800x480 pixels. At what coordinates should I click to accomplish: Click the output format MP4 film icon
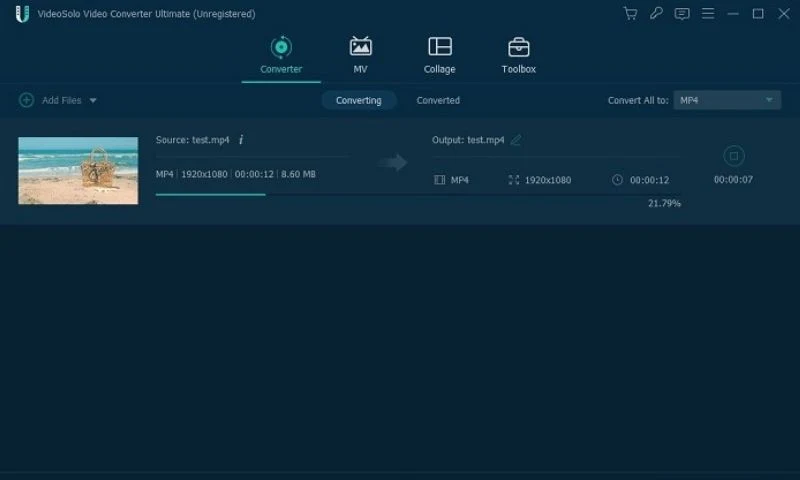439,180
